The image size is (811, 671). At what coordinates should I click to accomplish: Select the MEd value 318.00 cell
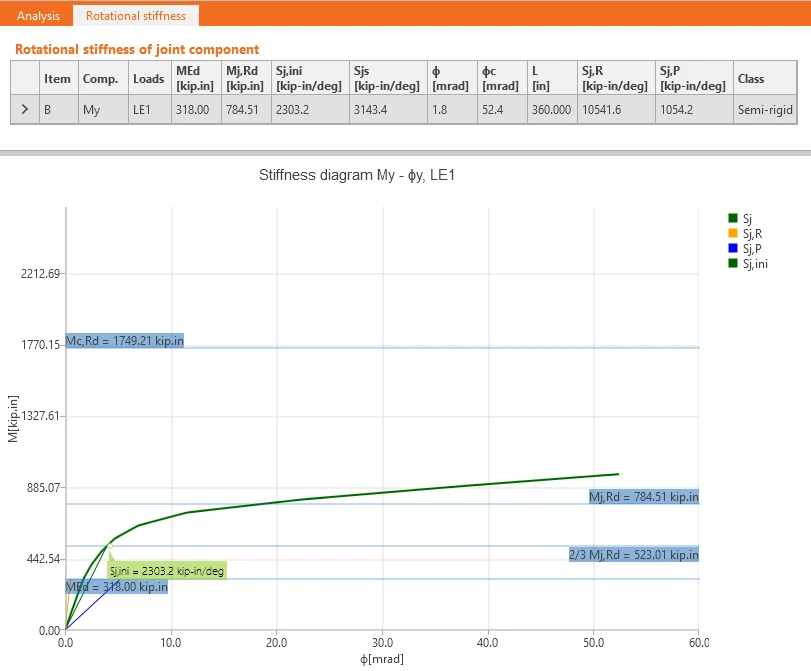pos(197,110)
